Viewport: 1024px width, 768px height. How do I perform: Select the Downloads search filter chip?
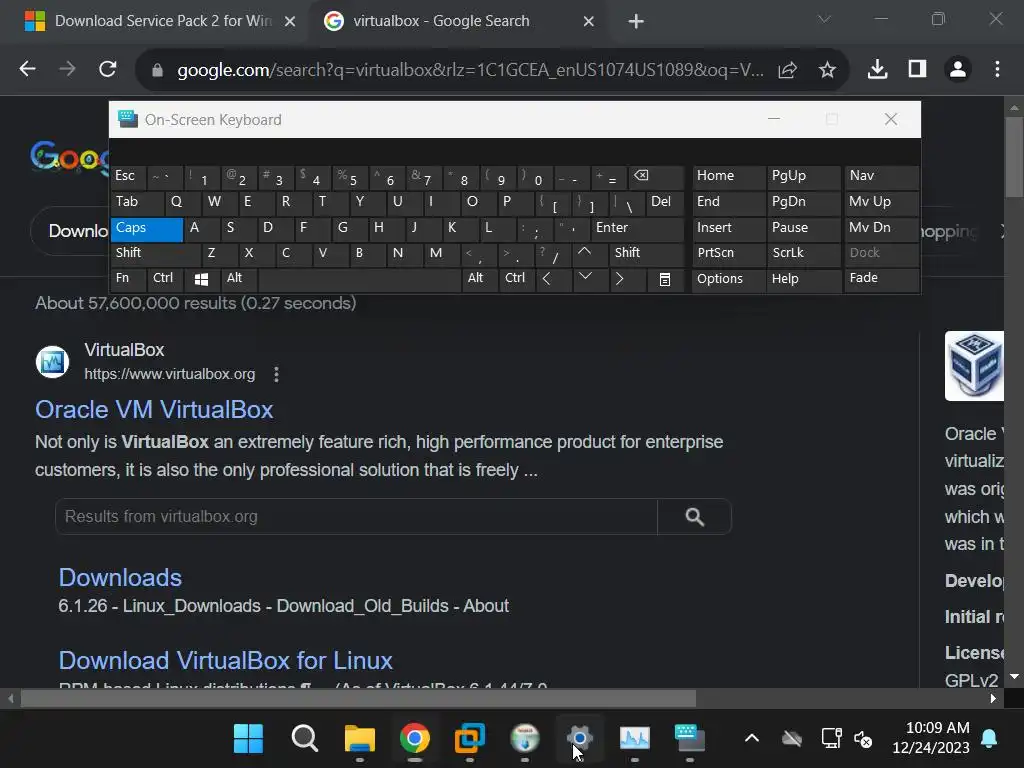coord(71,231)
